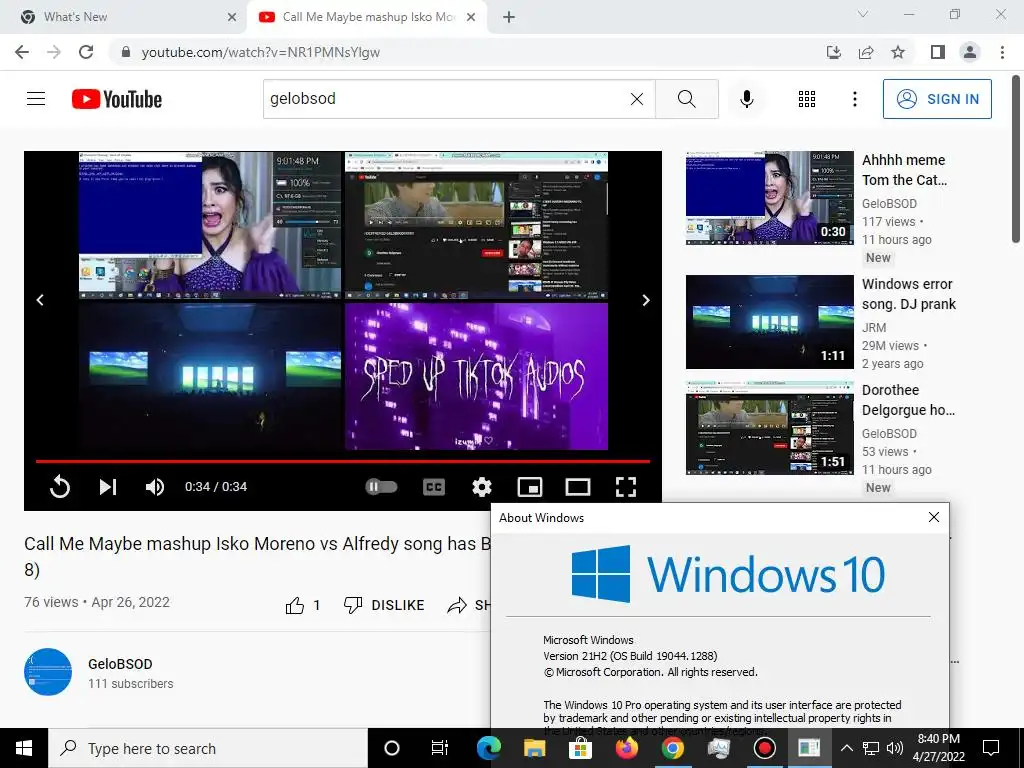Open YouTube settings three-dot menu
Viewport: 1024px width, 768px height.
pos(854,99)
